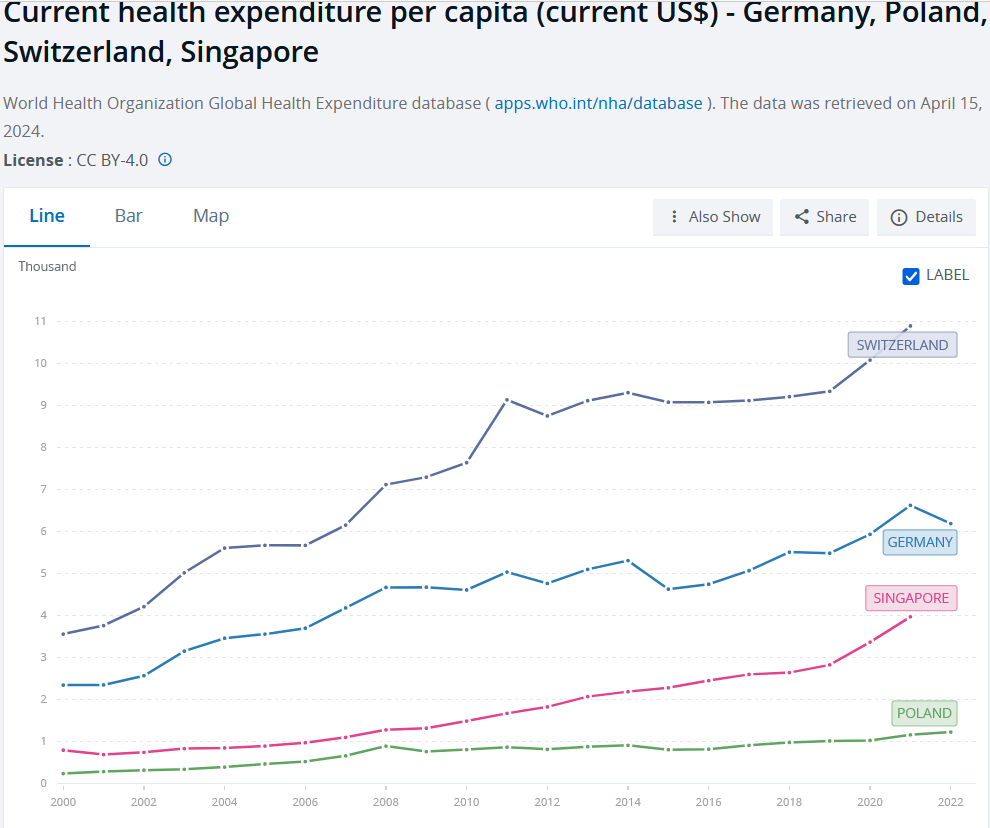Click Germany's 2022 data point

(x=951, y=524)
